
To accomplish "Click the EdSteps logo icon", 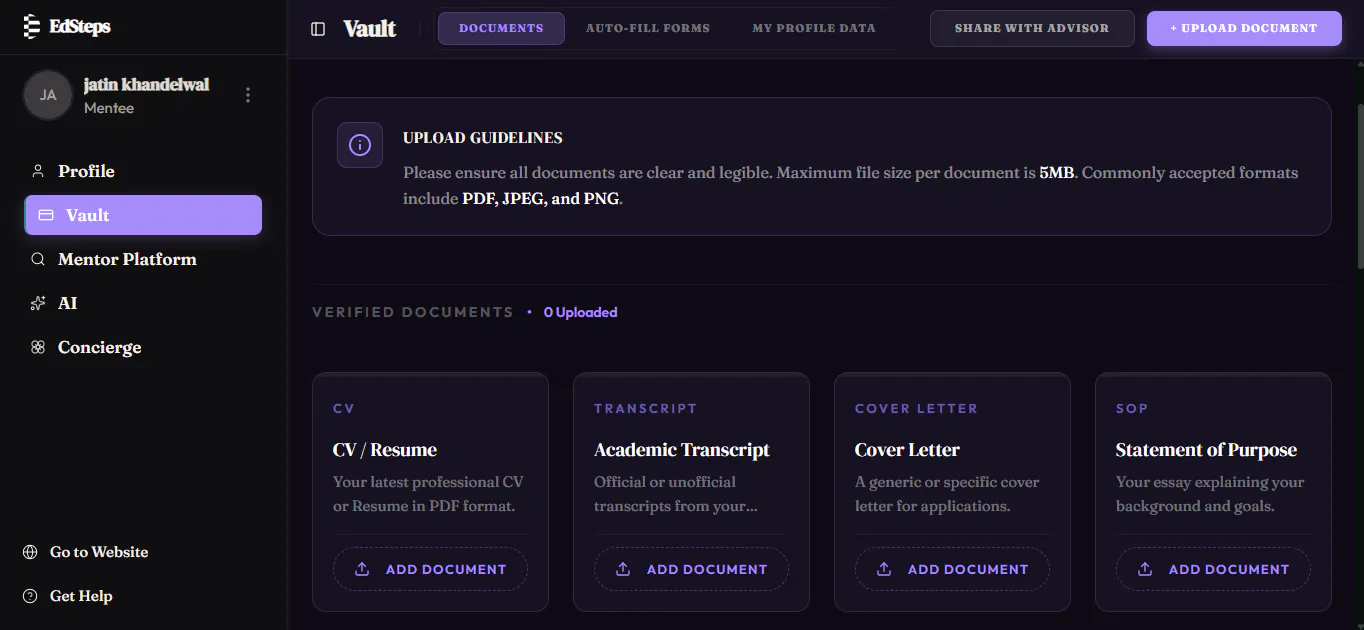I will point(32,27).
